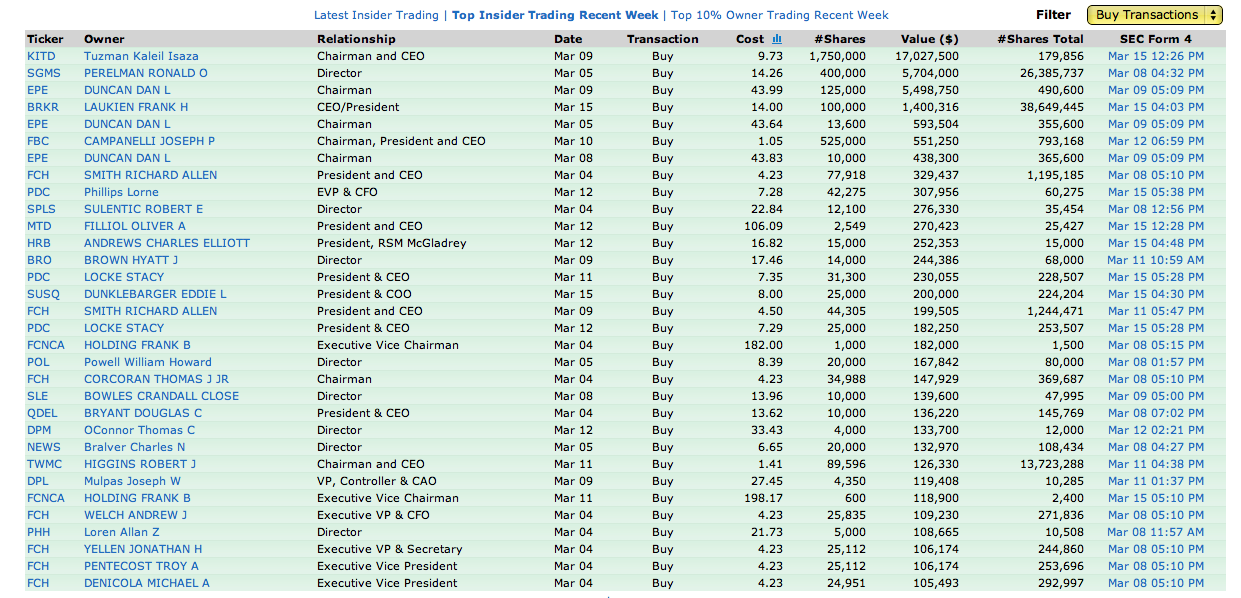Switch to Top 10% Owner Trading Recent Week

779,15
